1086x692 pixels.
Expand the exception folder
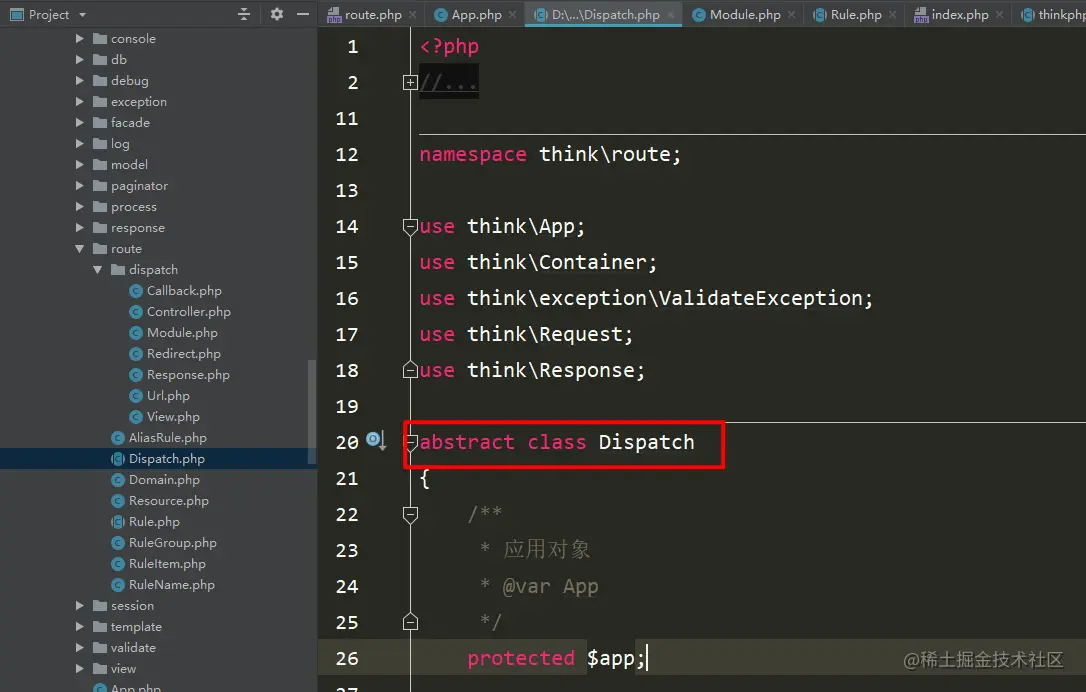(x=80, y=102)
